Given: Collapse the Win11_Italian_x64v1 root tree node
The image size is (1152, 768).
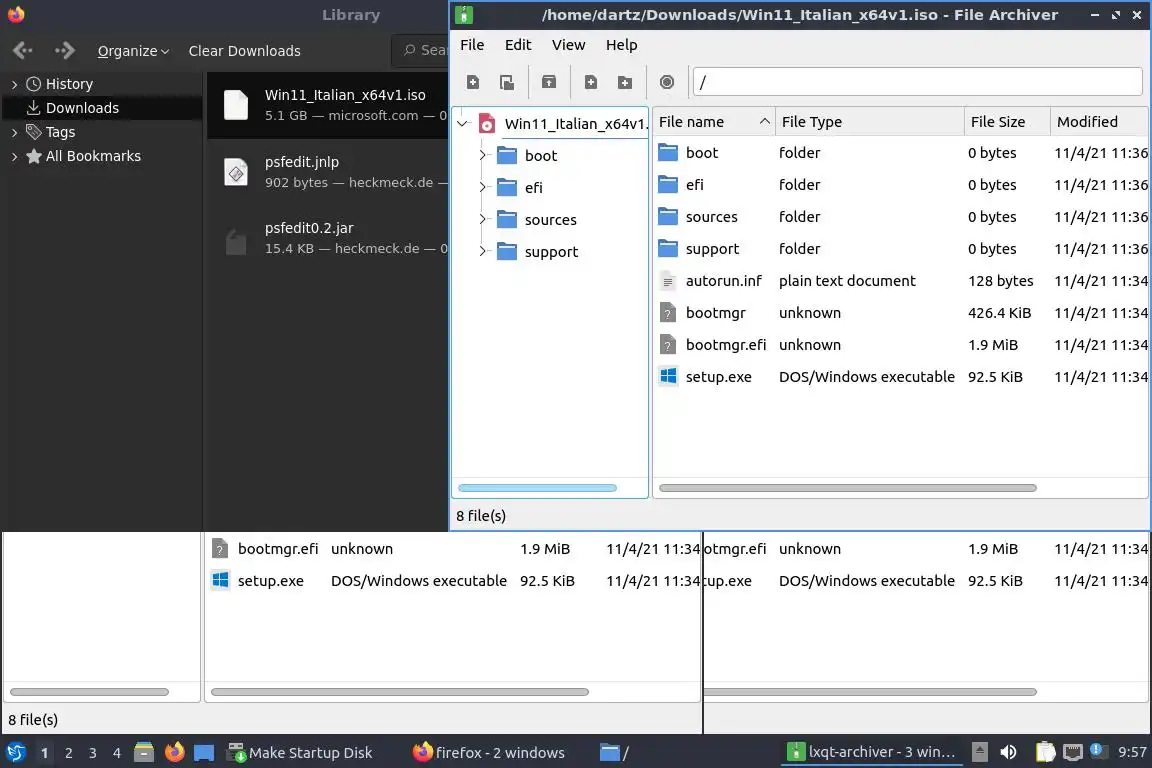Looking at the screenshot, I should [x=462, y=123].
